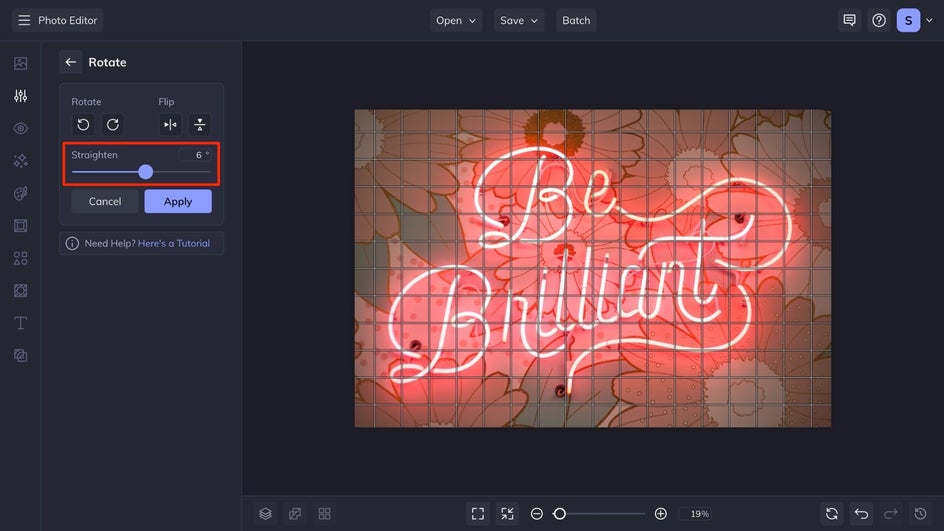
Task: Open the Touch Up eye sidebar icon
Action: tap(20, 128)
